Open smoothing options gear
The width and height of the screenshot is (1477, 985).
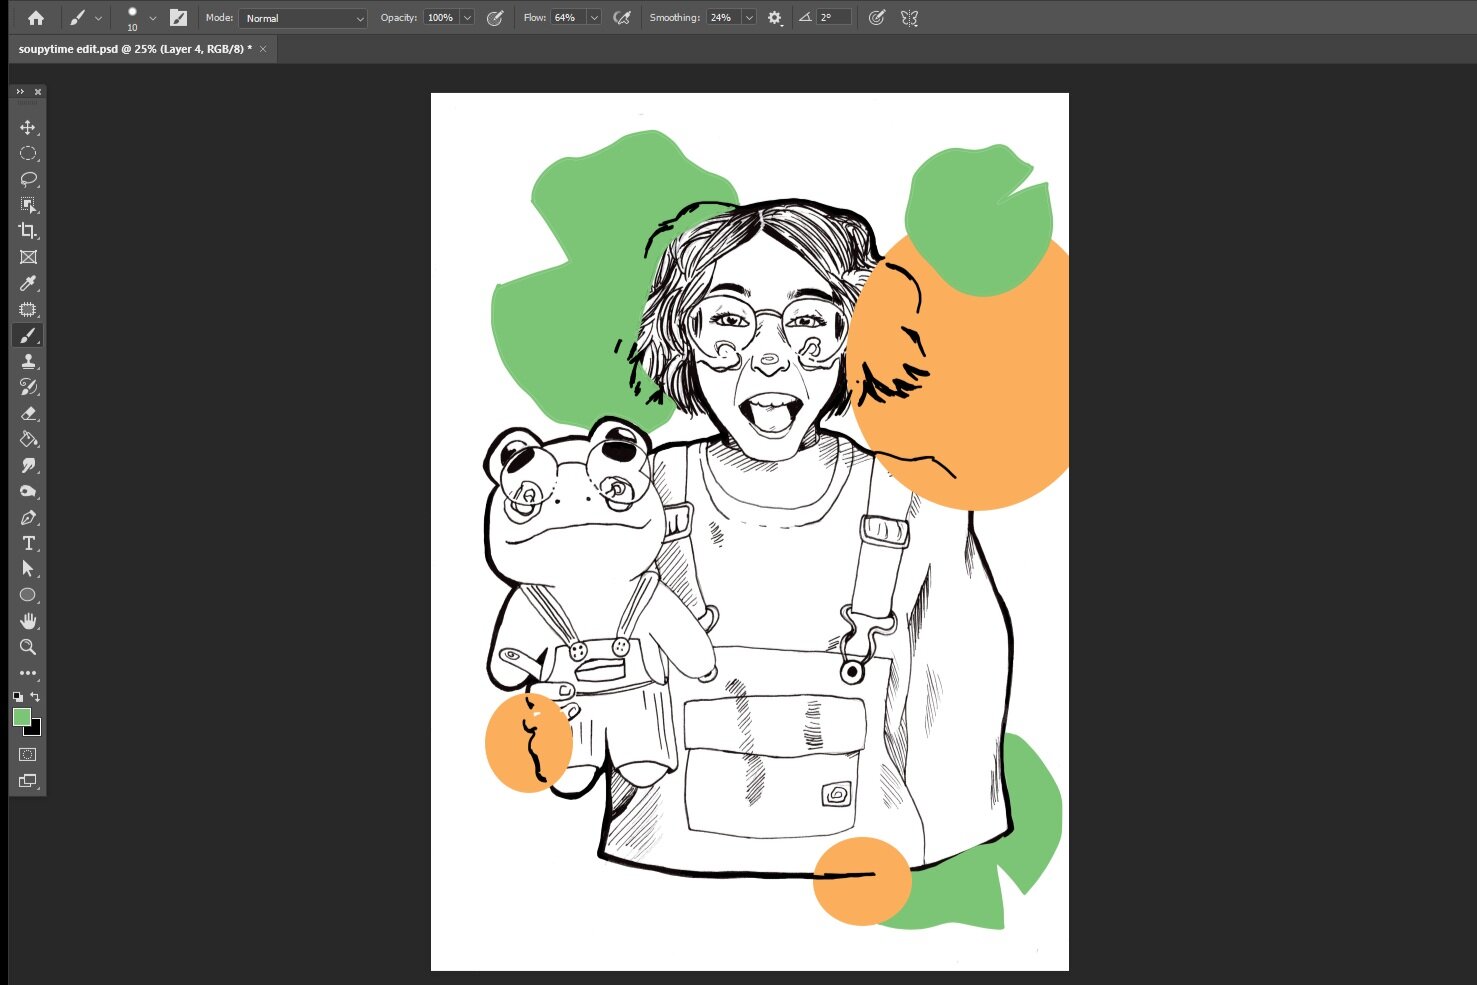click(x=775, y=18)
